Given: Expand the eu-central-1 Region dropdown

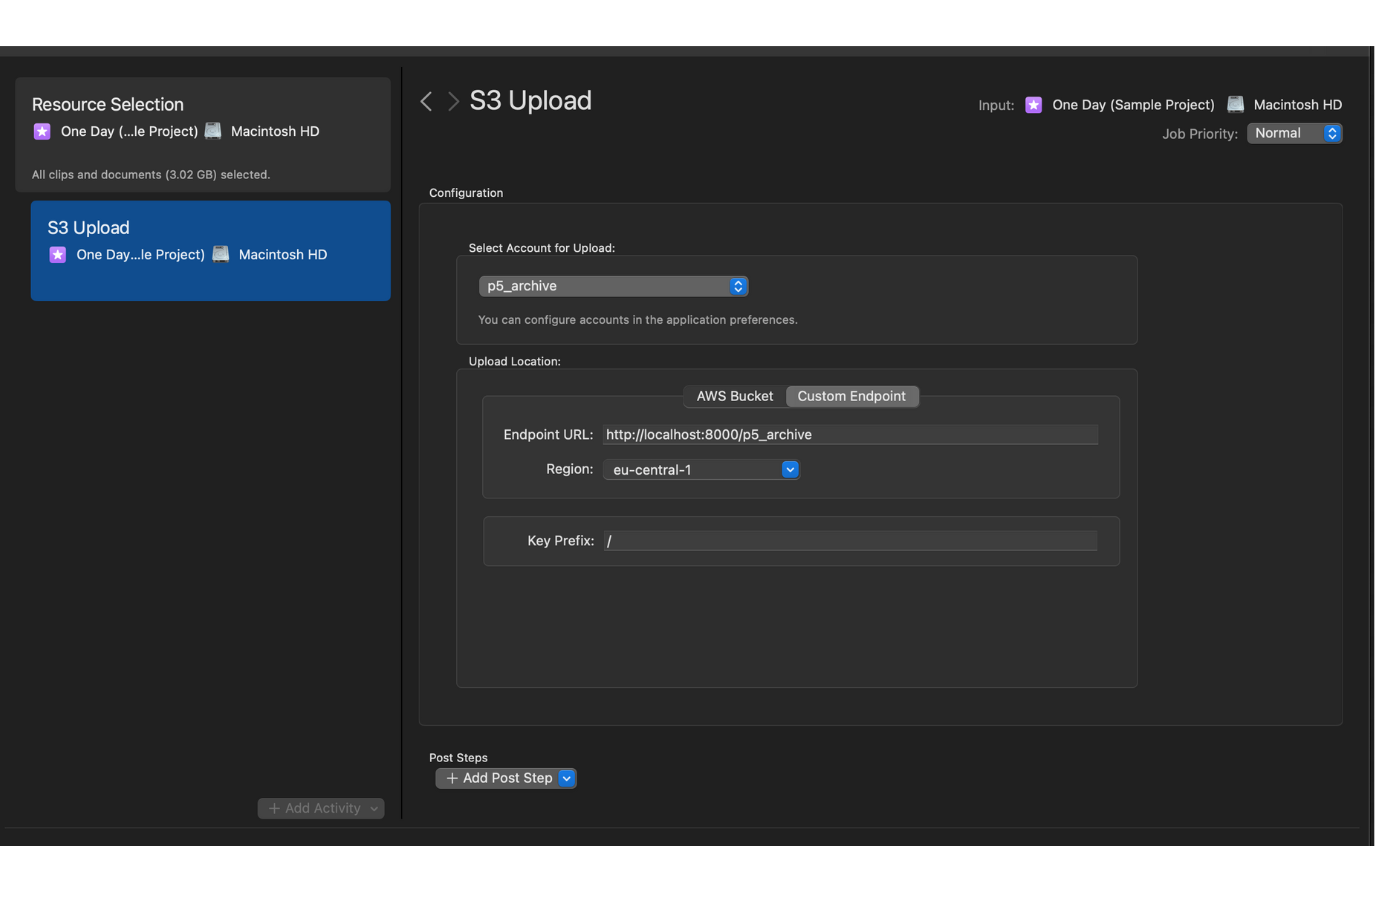Looking at the screenshot, I should click(701, 470).
